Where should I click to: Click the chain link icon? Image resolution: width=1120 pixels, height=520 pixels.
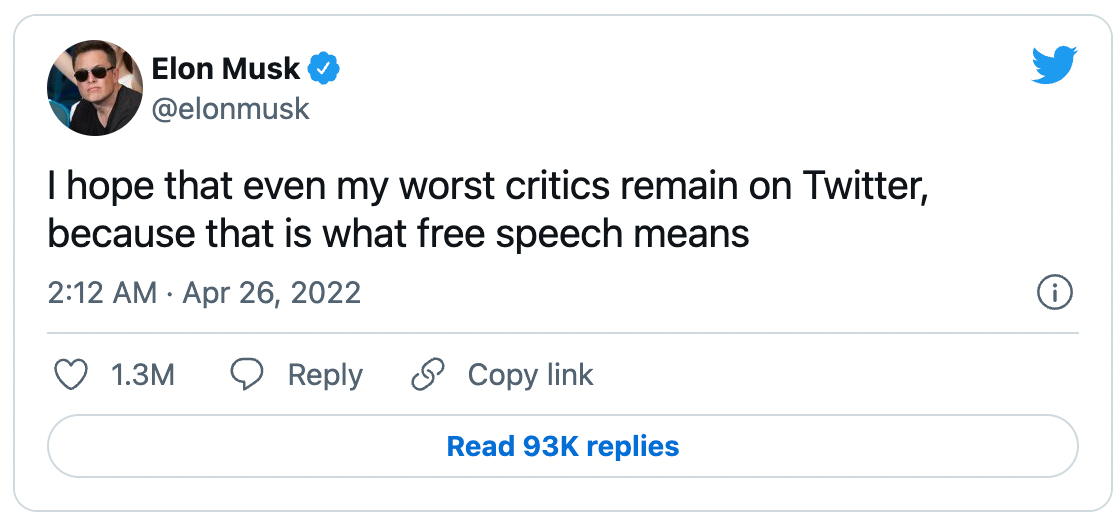click(x=428, y=375)
